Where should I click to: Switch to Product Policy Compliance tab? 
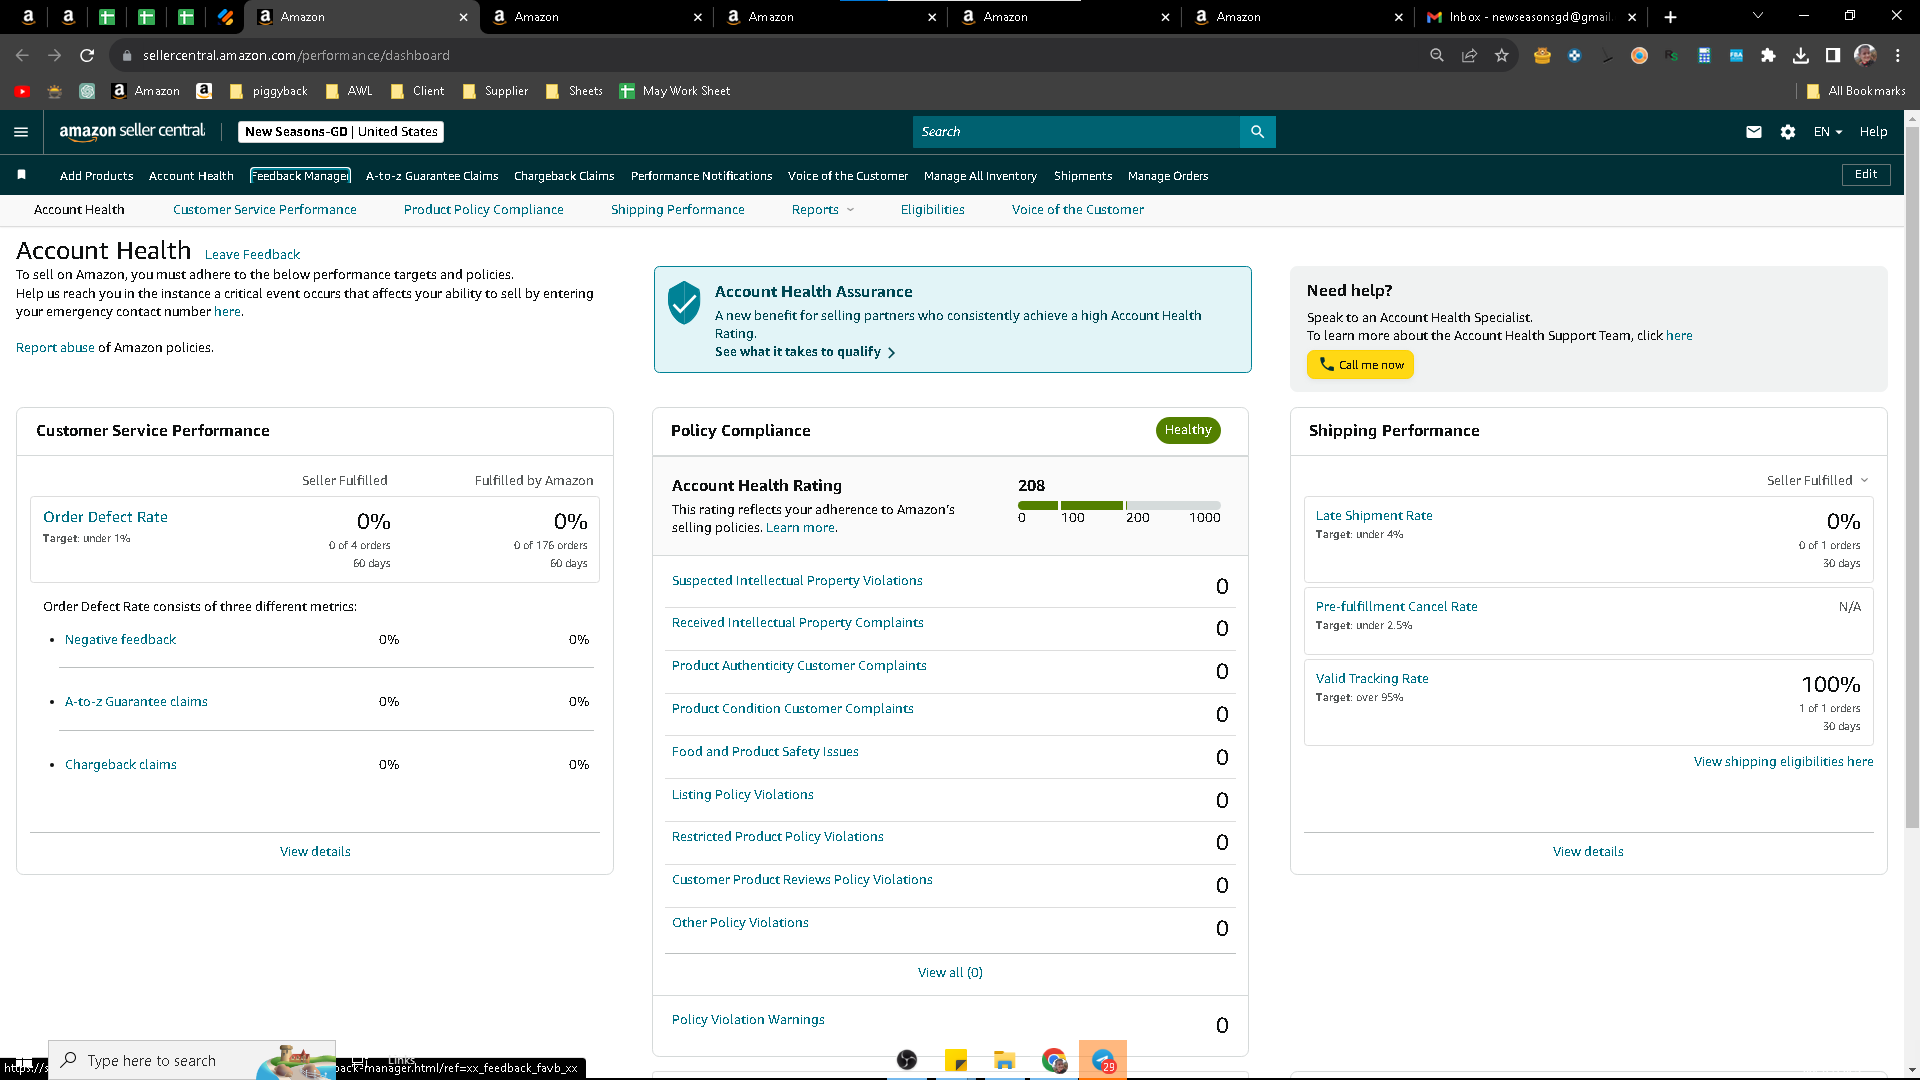(x=484, y=210)
